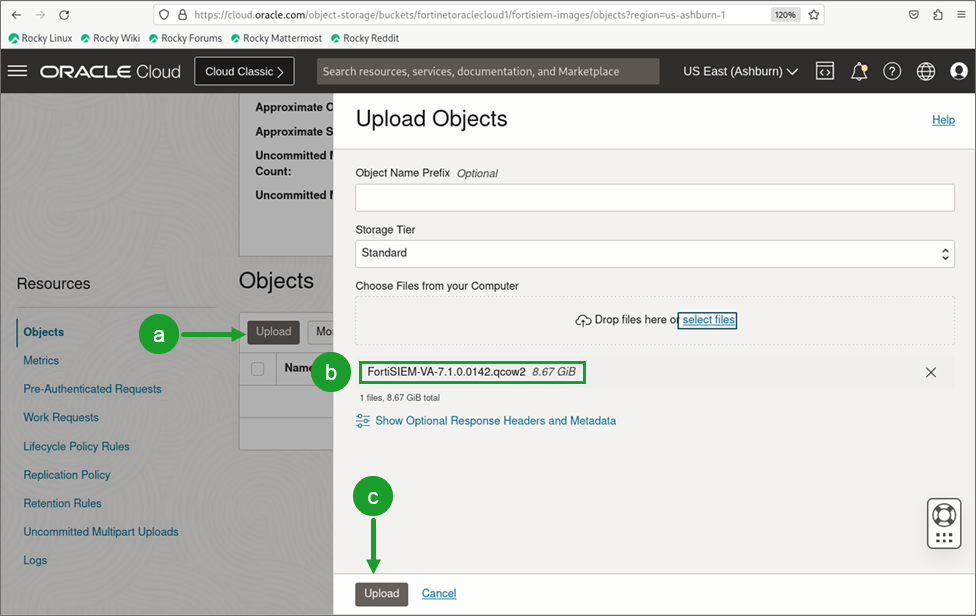The image size is (976, 616).
Task: Open the US East (Ashburn) region dropdown
Action: [x=739, y=71]
